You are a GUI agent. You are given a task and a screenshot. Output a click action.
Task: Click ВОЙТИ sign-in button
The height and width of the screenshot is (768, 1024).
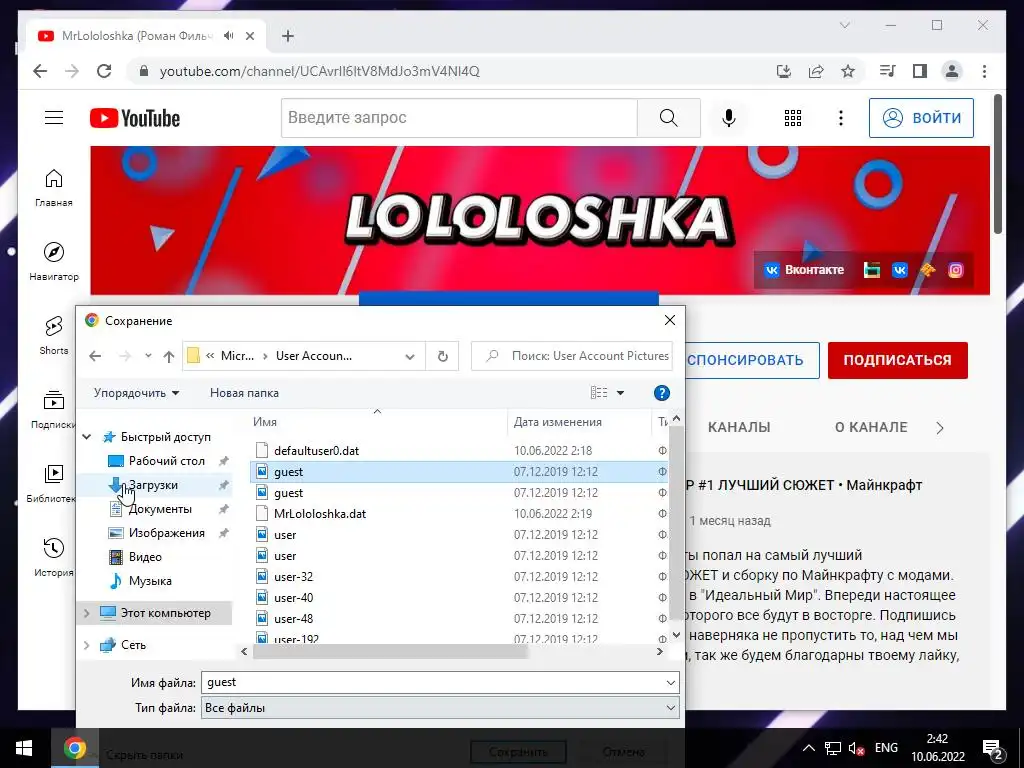(x=921, y=118)
